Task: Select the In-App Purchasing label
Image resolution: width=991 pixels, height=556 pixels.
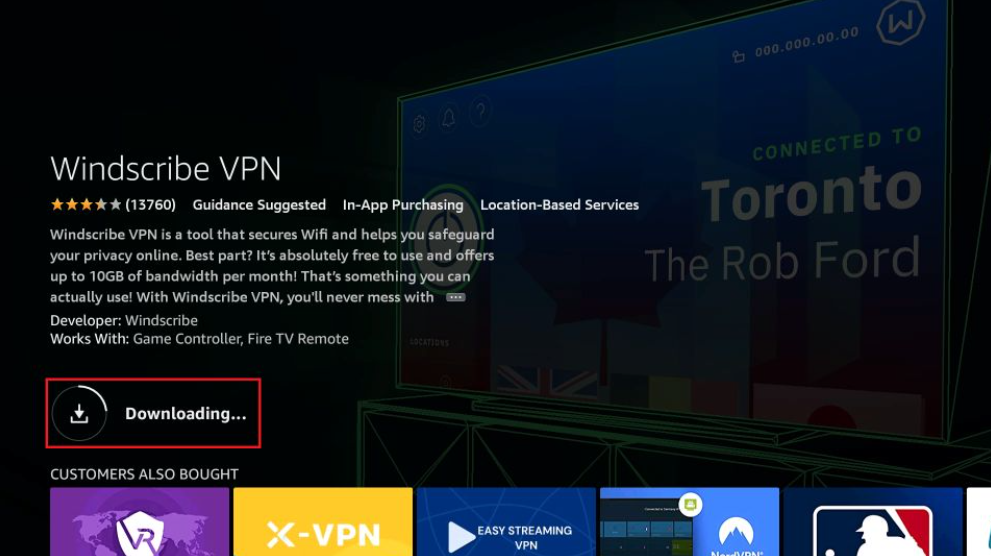Action: click(x=403, y=205)
